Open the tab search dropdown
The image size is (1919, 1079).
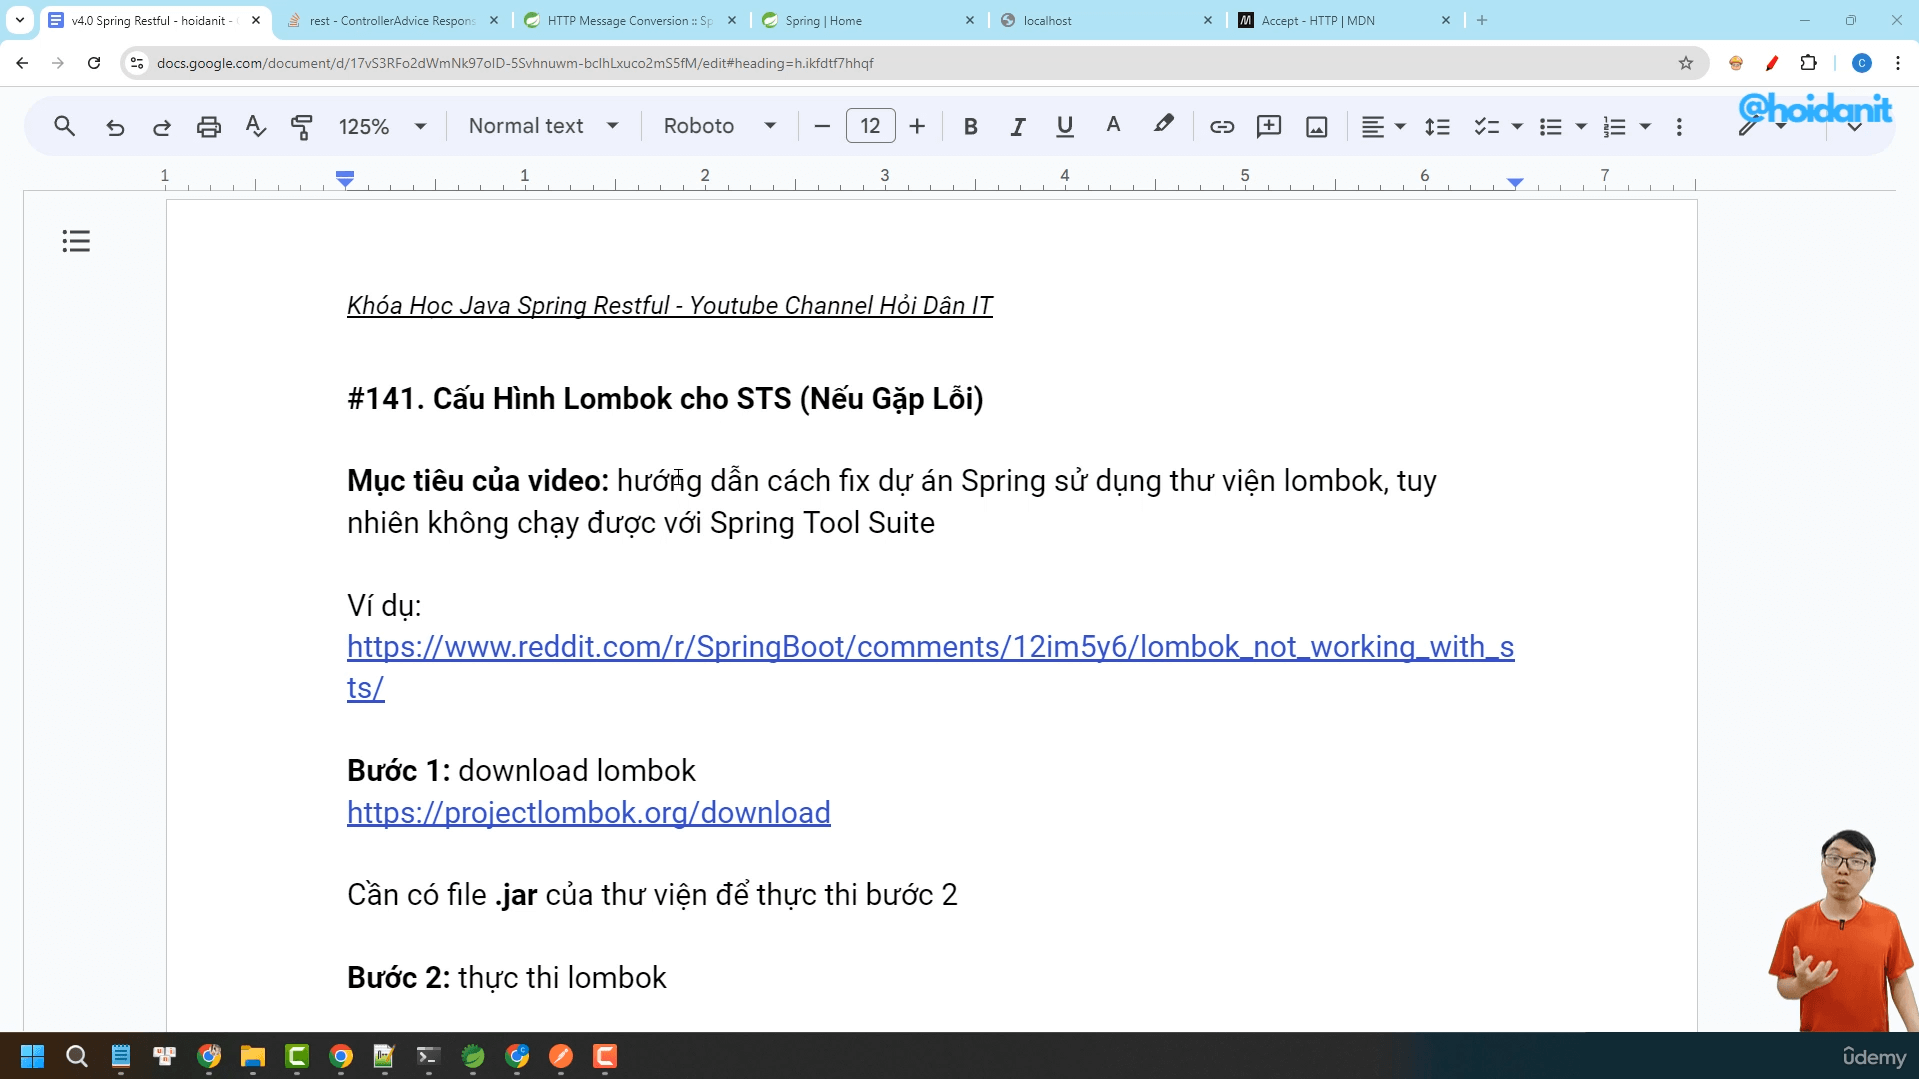click(19, 20)
